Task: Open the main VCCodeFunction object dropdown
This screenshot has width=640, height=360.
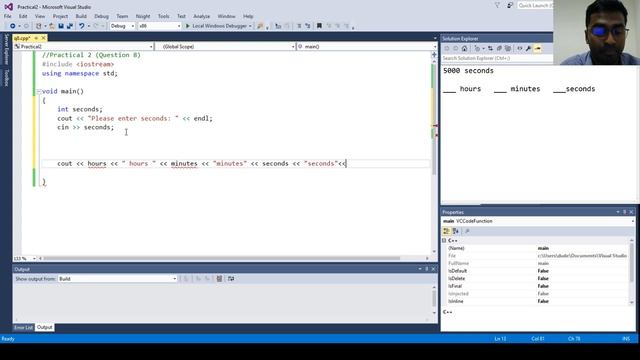Action: pyautogui.click(x=538, y=221)
